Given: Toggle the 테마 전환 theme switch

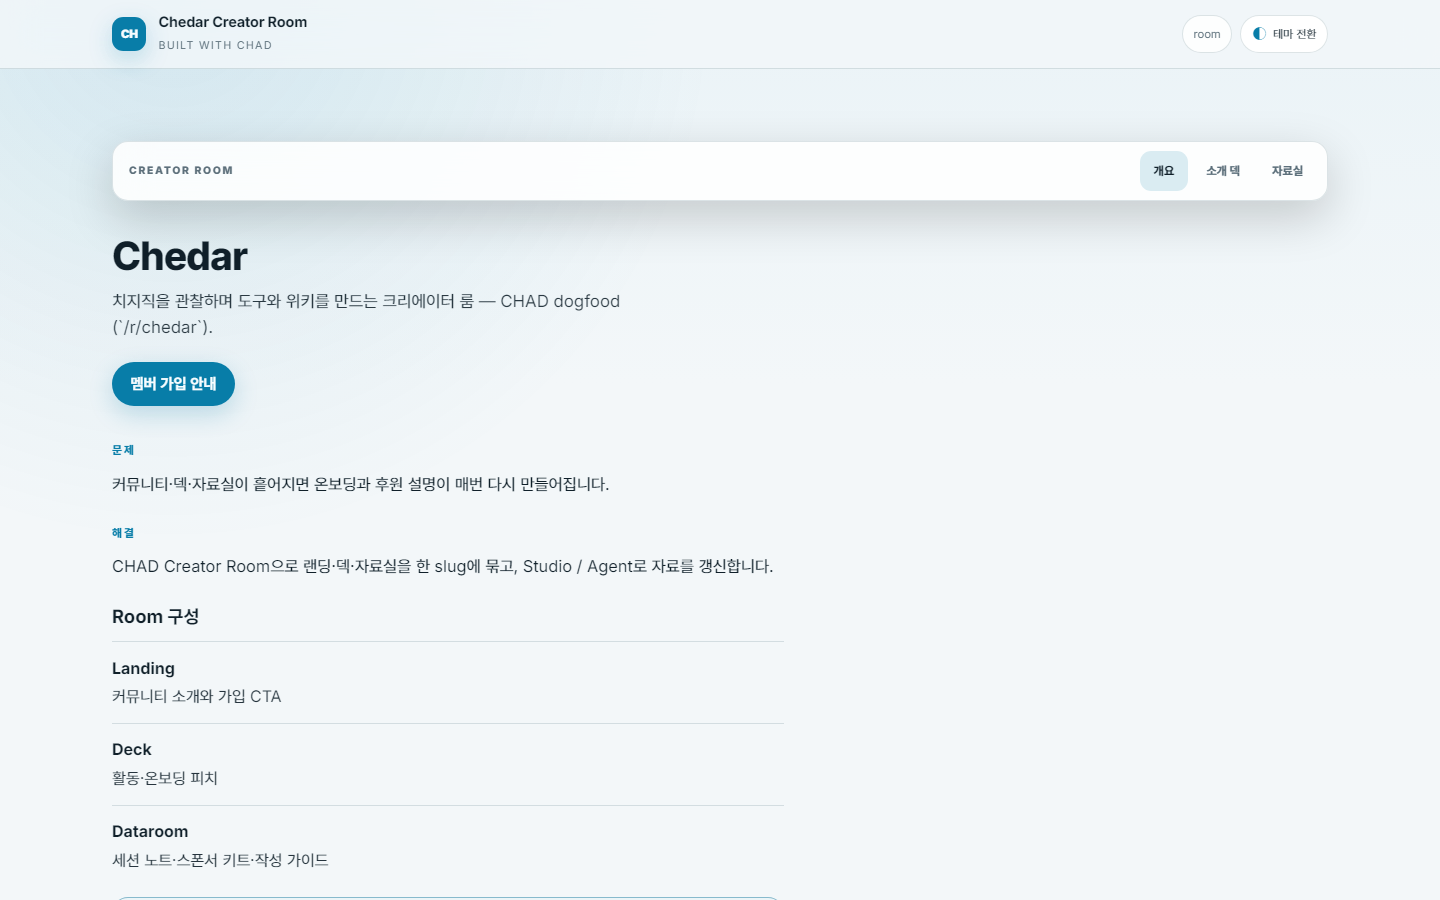Looking at the screenshot, I should 1283,34.
